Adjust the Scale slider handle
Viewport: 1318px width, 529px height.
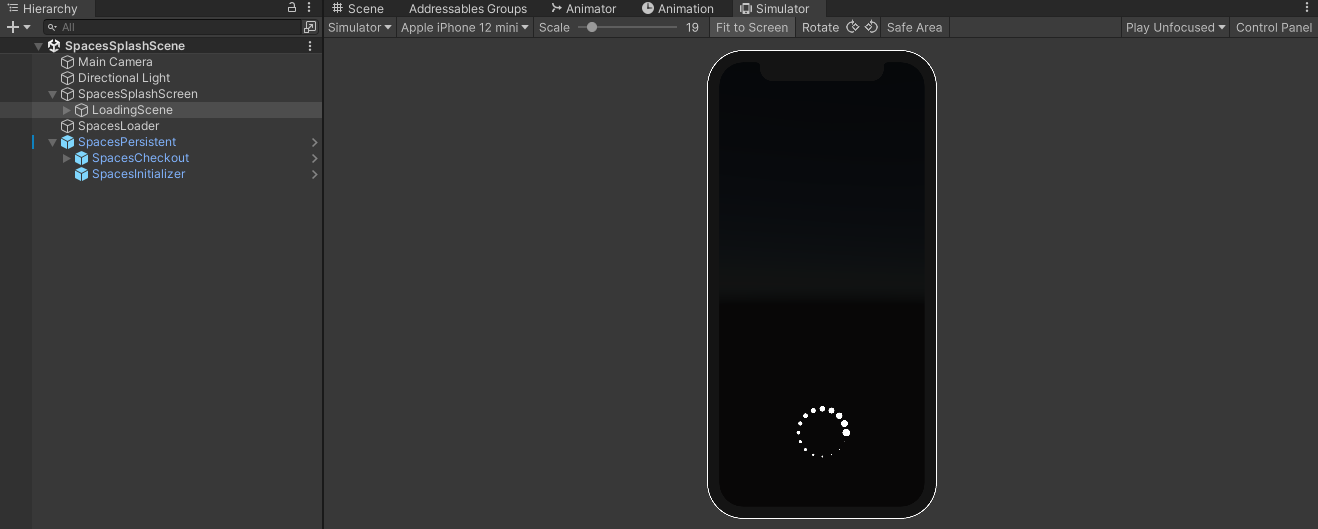point(592,27)
